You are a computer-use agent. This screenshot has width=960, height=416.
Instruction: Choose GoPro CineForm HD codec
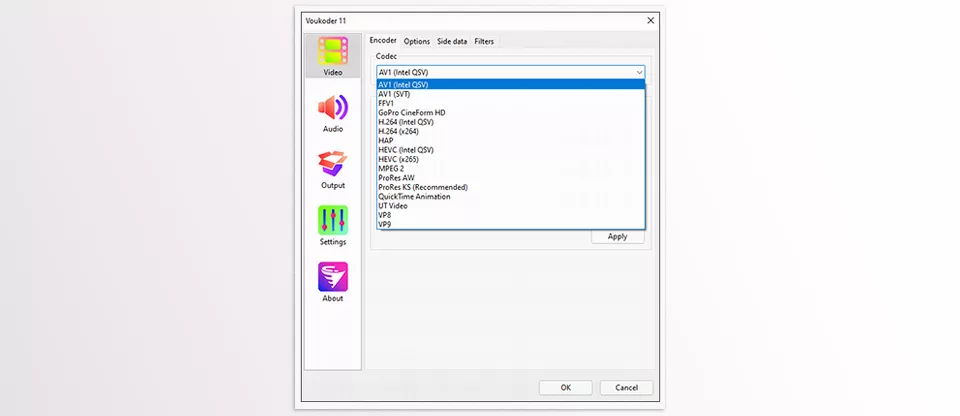coord(511,113)
